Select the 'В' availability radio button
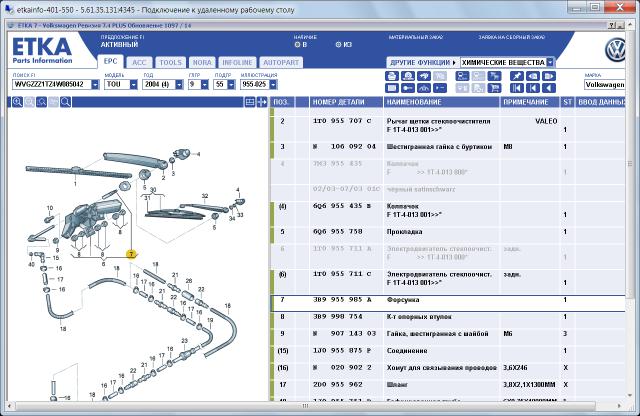This screenshot has width=640, height=416. [297, 44]
